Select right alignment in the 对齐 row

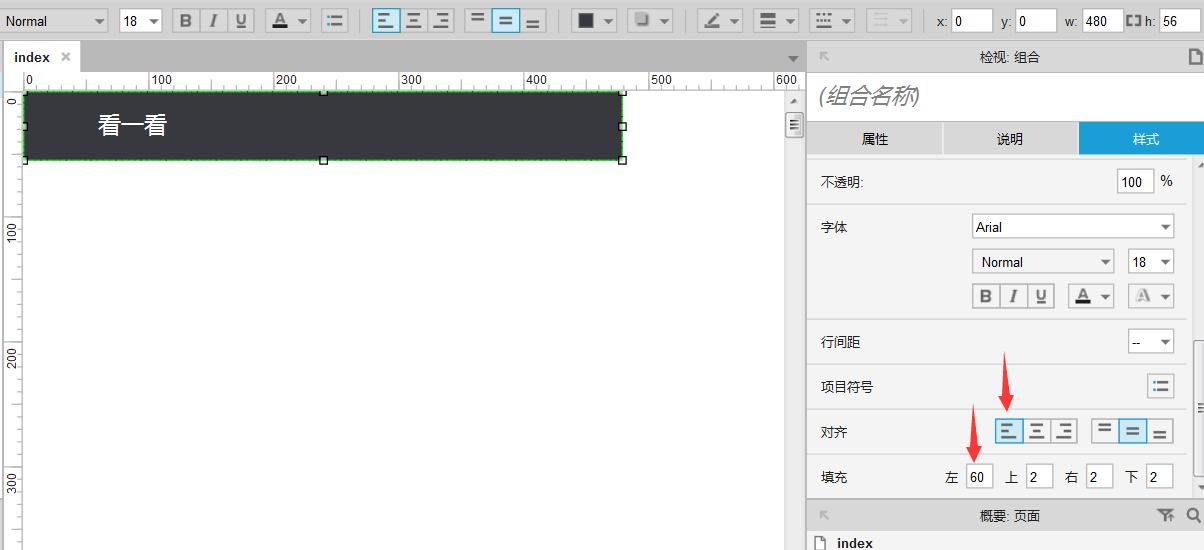point(1064,431)
